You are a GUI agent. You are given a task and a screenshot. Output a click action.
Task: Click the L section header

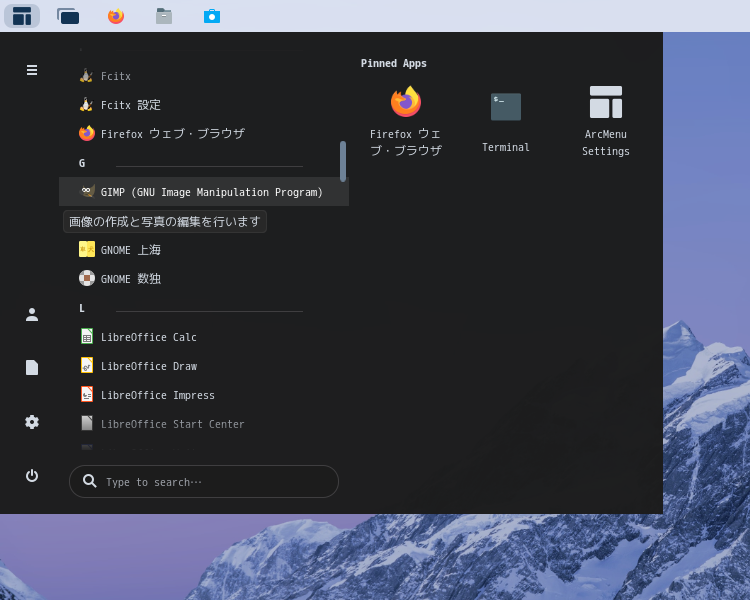pyautogui.click(x=82, y=308)
